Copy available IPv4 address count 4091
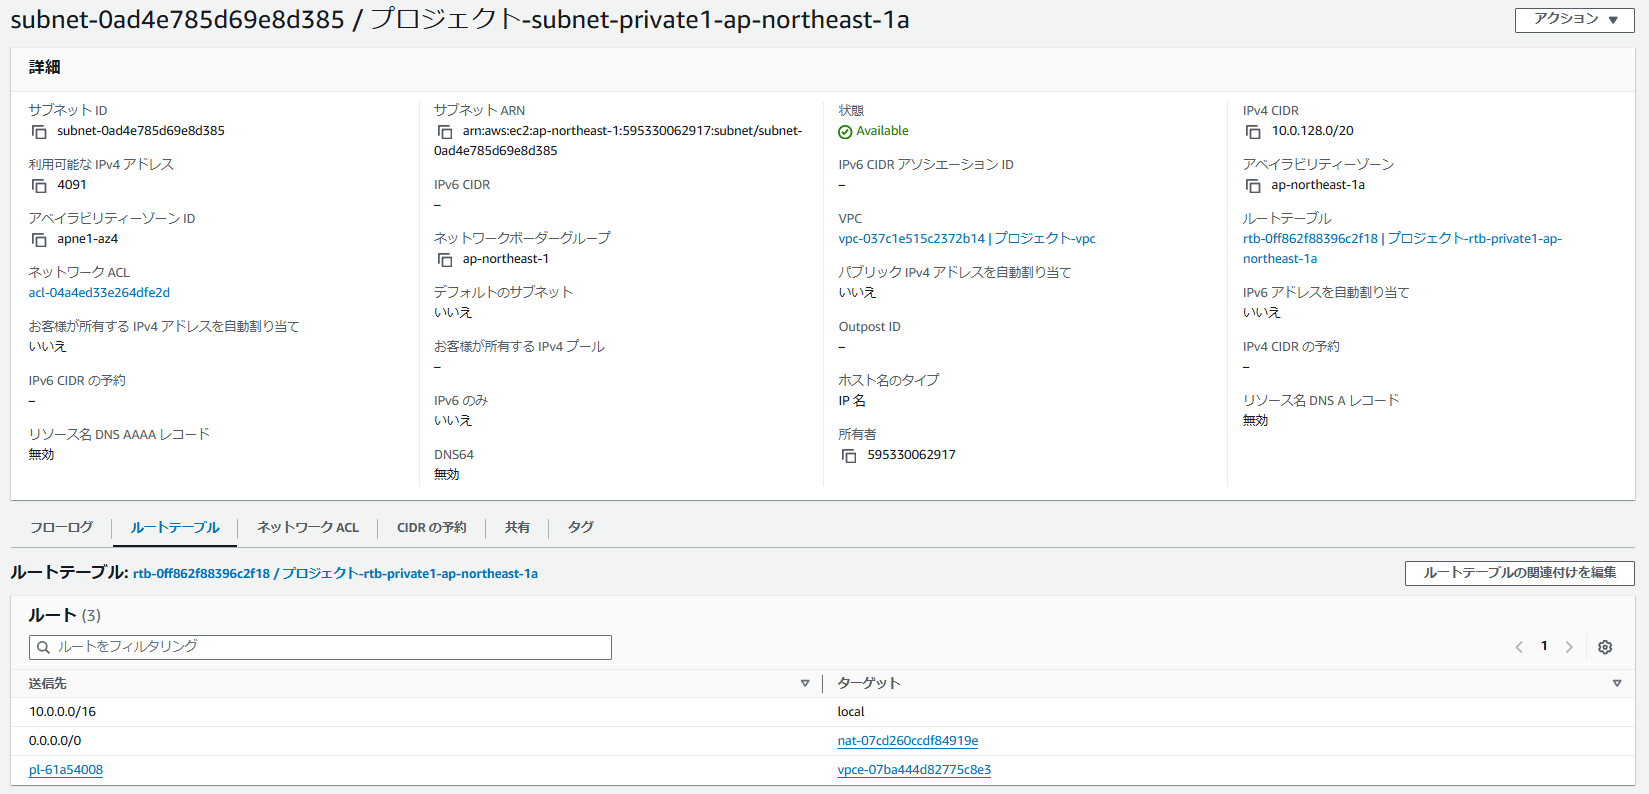This screenshot has height=794, width=1649. click(39, 186)
